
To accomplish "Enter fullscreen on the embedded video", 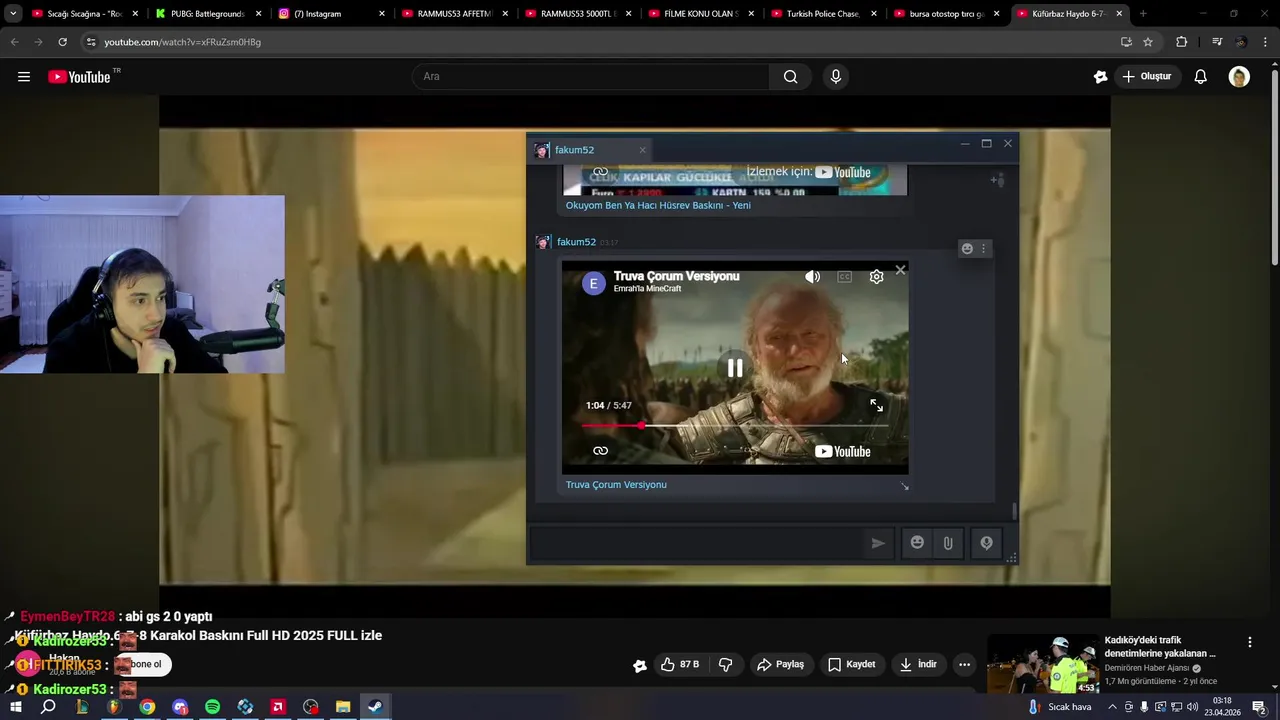I will point(876,405).
